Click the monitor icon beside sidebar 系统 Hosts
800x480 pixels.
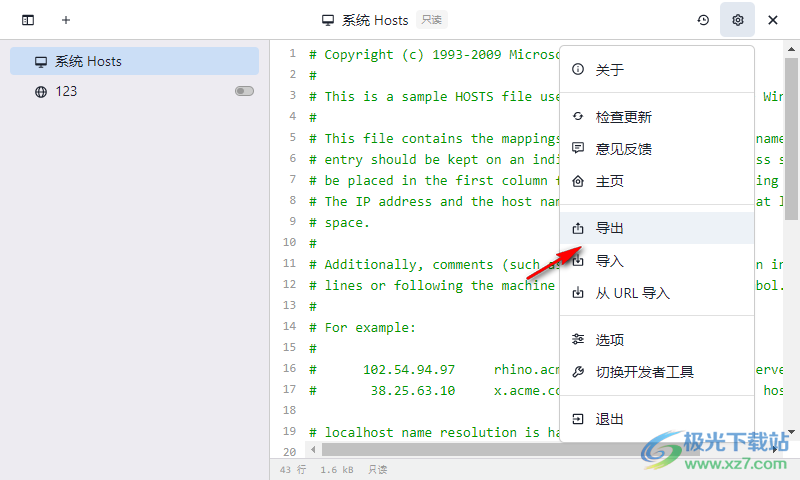click(41, 62)
